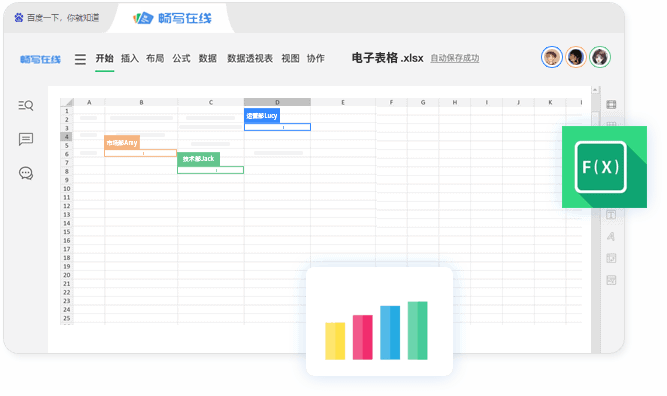
Task: Click the third collaborator avatar with green ring
Action: coord(600,57)
